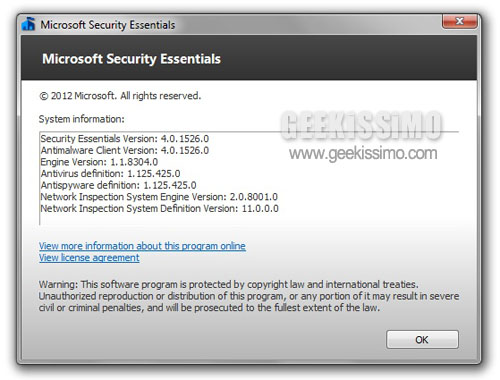The width and height of the screenshot is (500, 380).
Task: Click the 2012 Microsoft copyright notice
Action: [x=120, y=96]
